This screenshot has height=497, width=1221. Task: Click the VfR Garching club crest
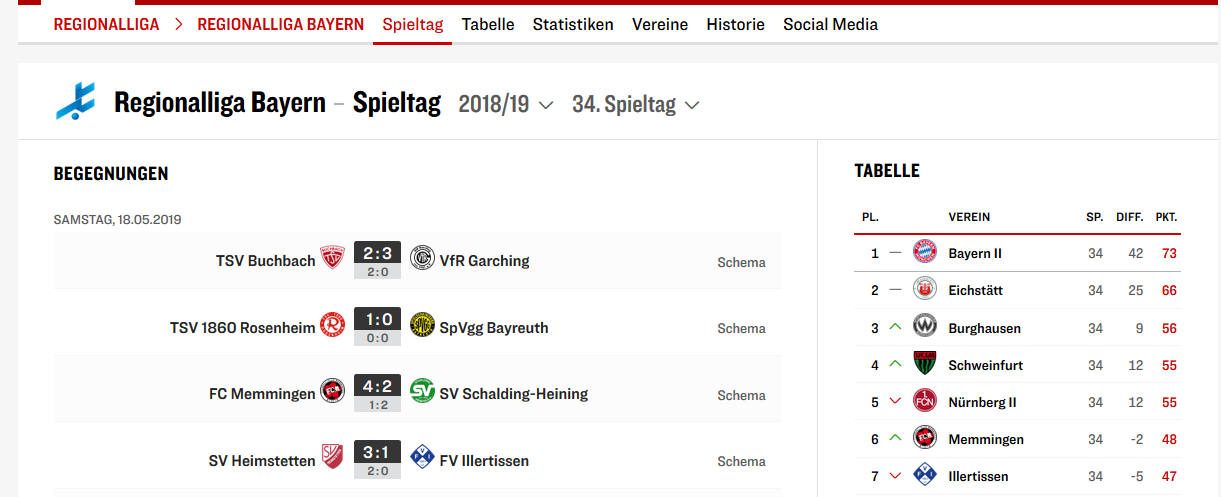422,258
